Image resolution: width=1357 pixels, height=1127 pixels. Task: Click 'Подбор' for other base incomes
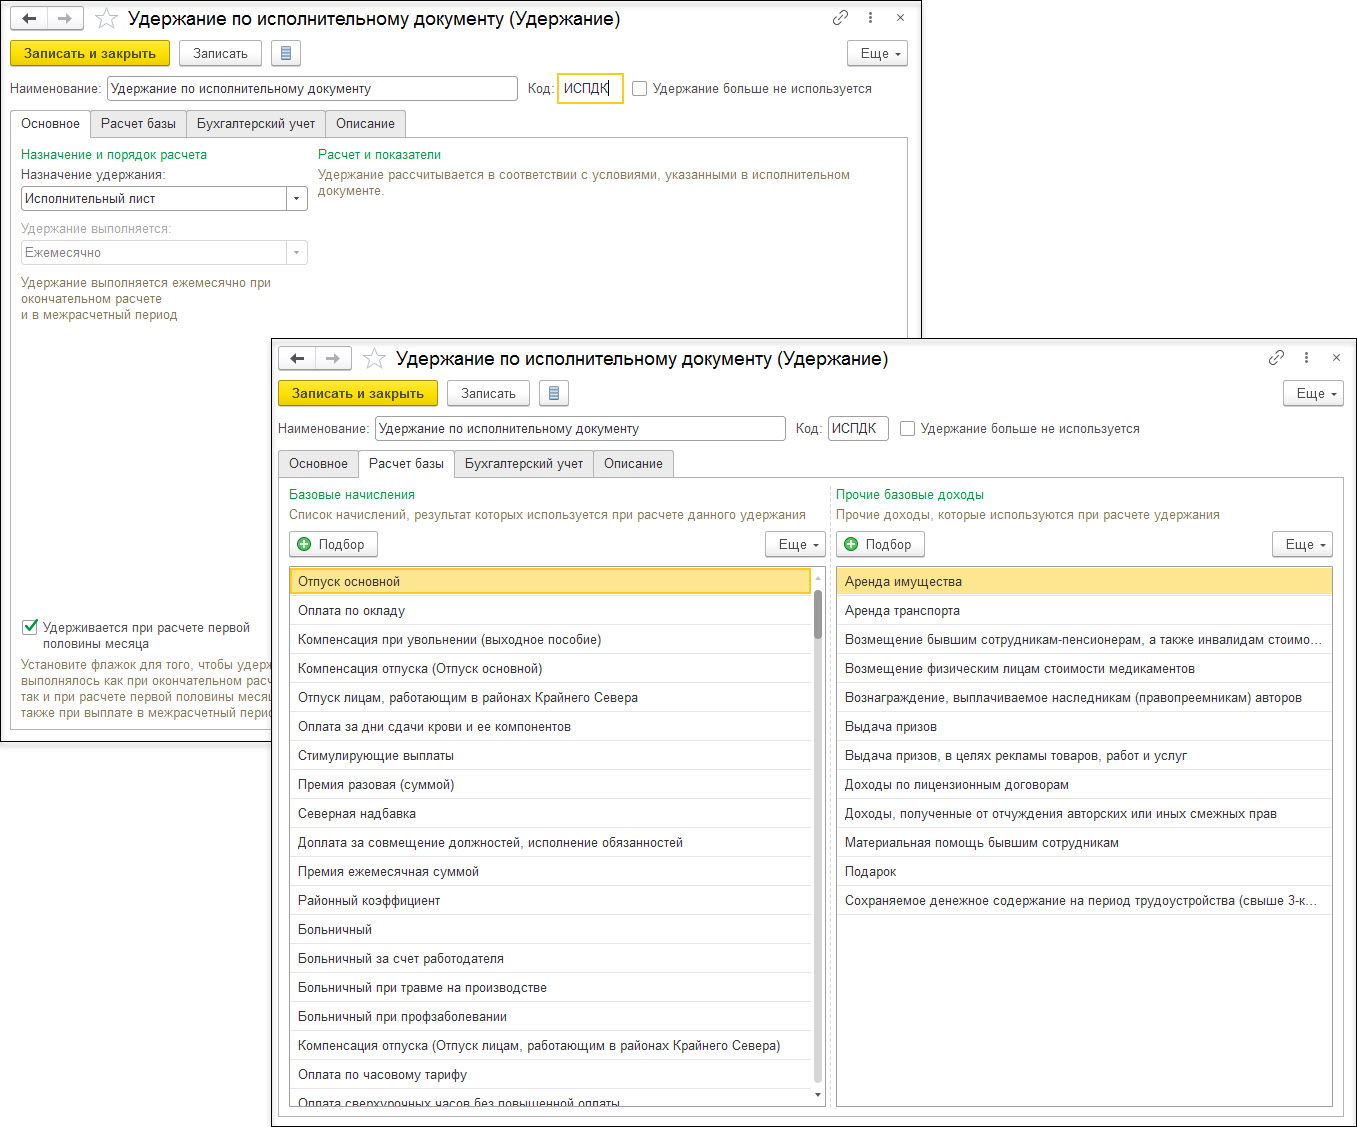(x=880, y=544)
